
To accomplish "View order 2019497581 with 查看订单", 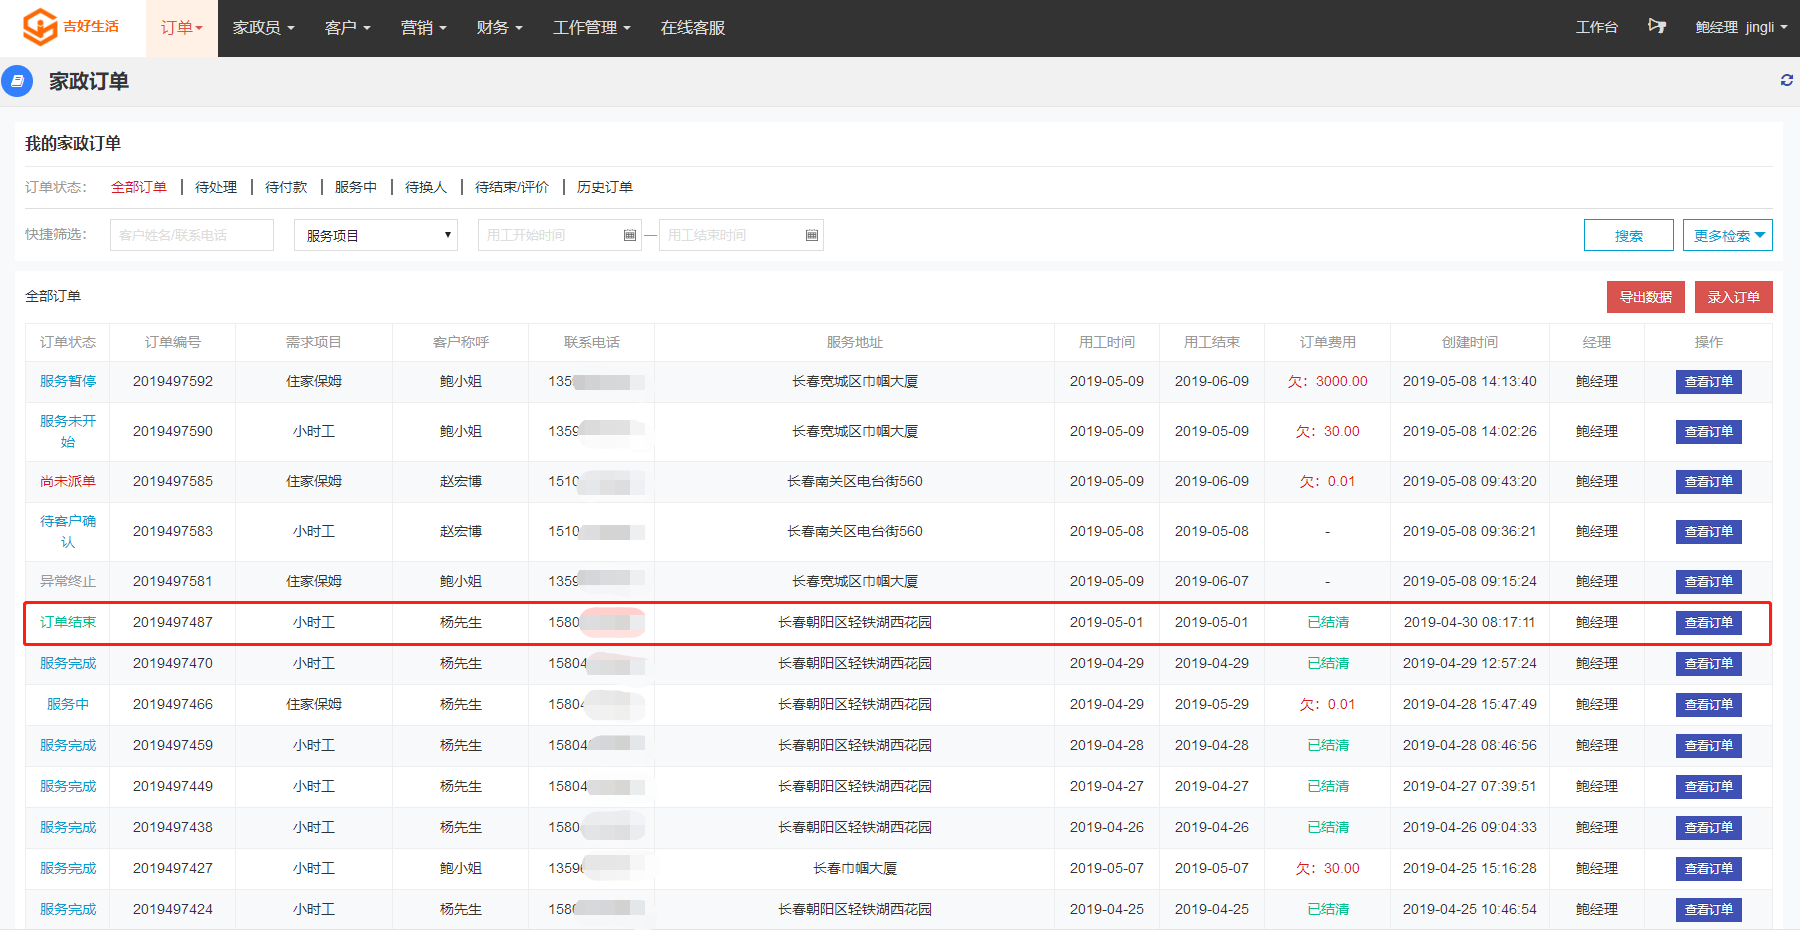I will (x=1709, y=582).
